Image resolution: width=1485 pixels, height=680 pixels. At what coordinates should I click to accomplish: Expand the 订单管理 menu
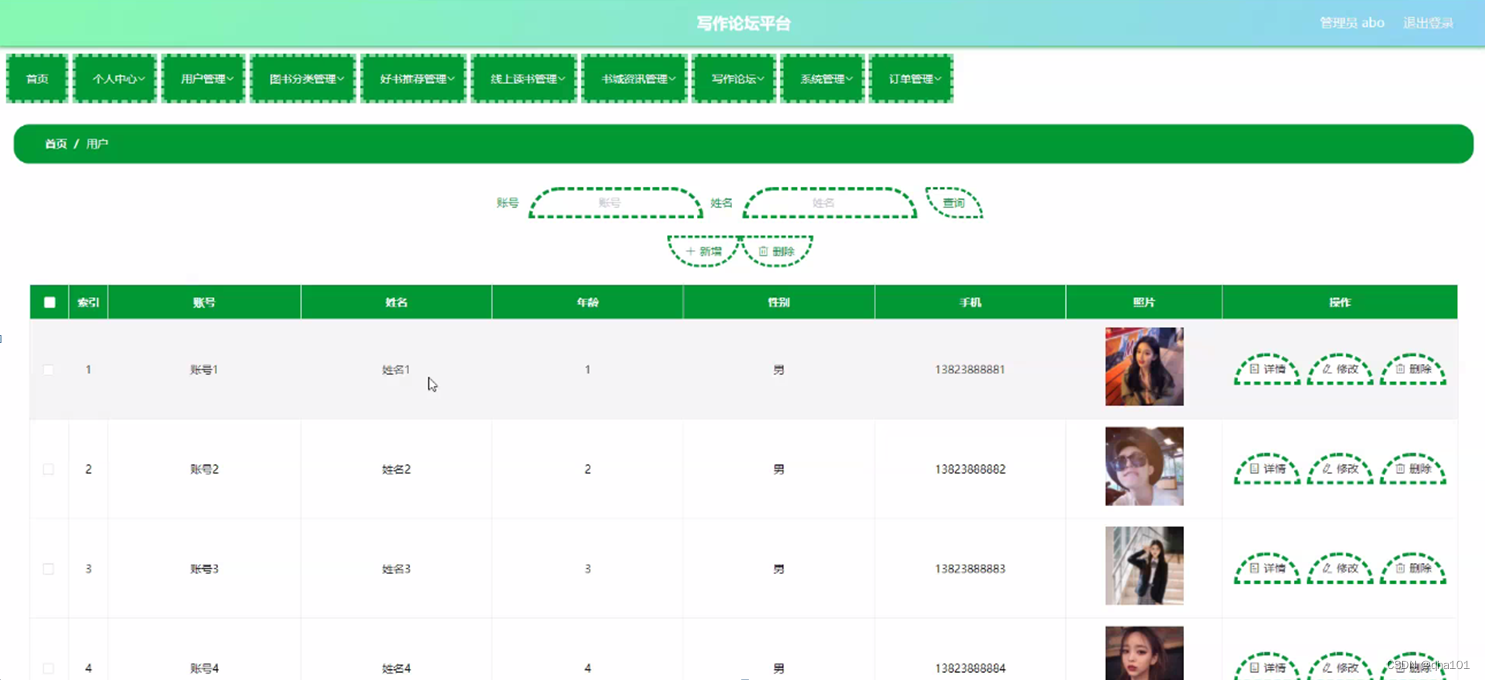point(911,79)
